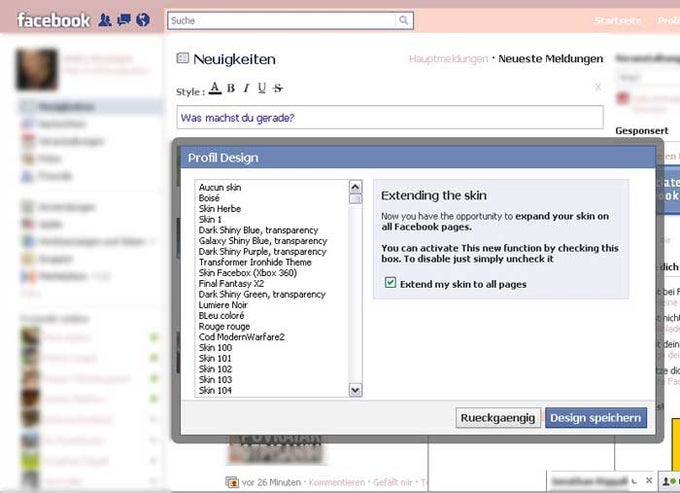Open Startseite in the top bar
The width and height of the screenshot is (680, 493).
point(618,20)
